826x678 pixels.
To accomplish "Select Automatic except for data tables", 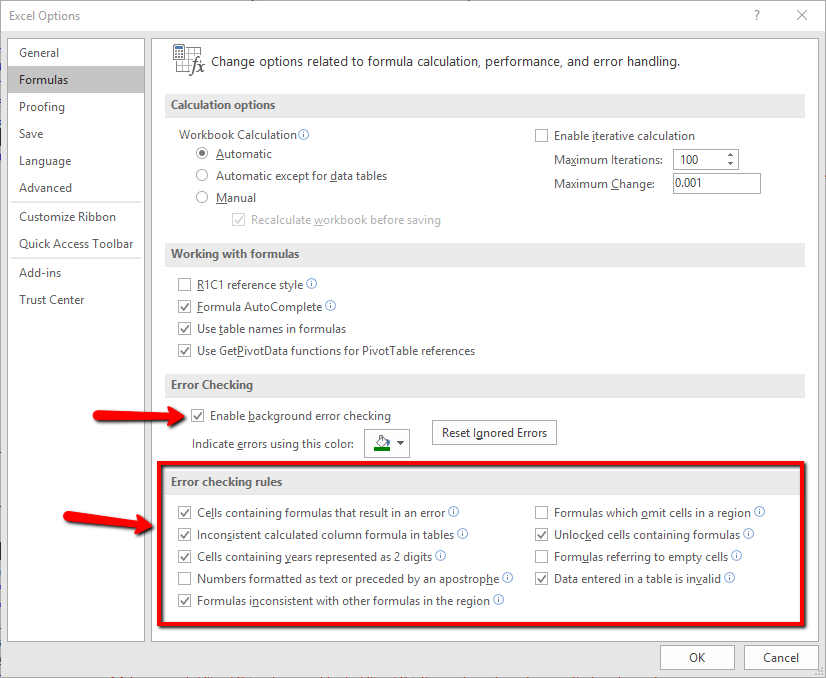I will coord(202,175).
